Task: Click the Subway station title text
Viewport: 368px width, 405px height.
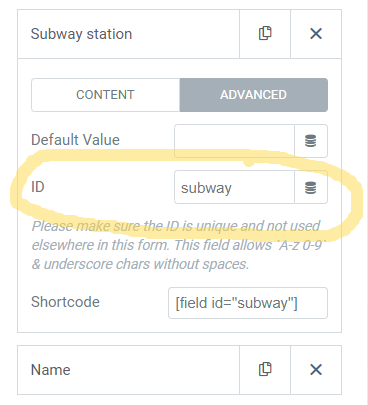Action: point(81,34)
